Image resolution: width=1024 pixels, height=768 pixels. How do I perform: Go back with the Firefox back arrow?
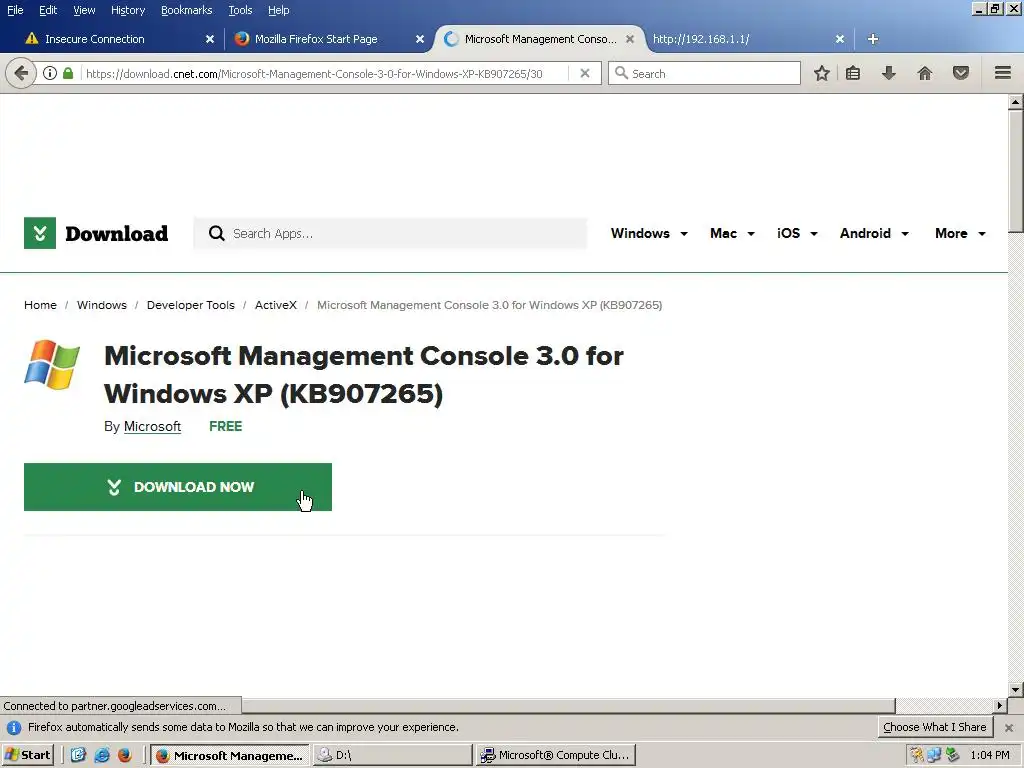[21, 73]
